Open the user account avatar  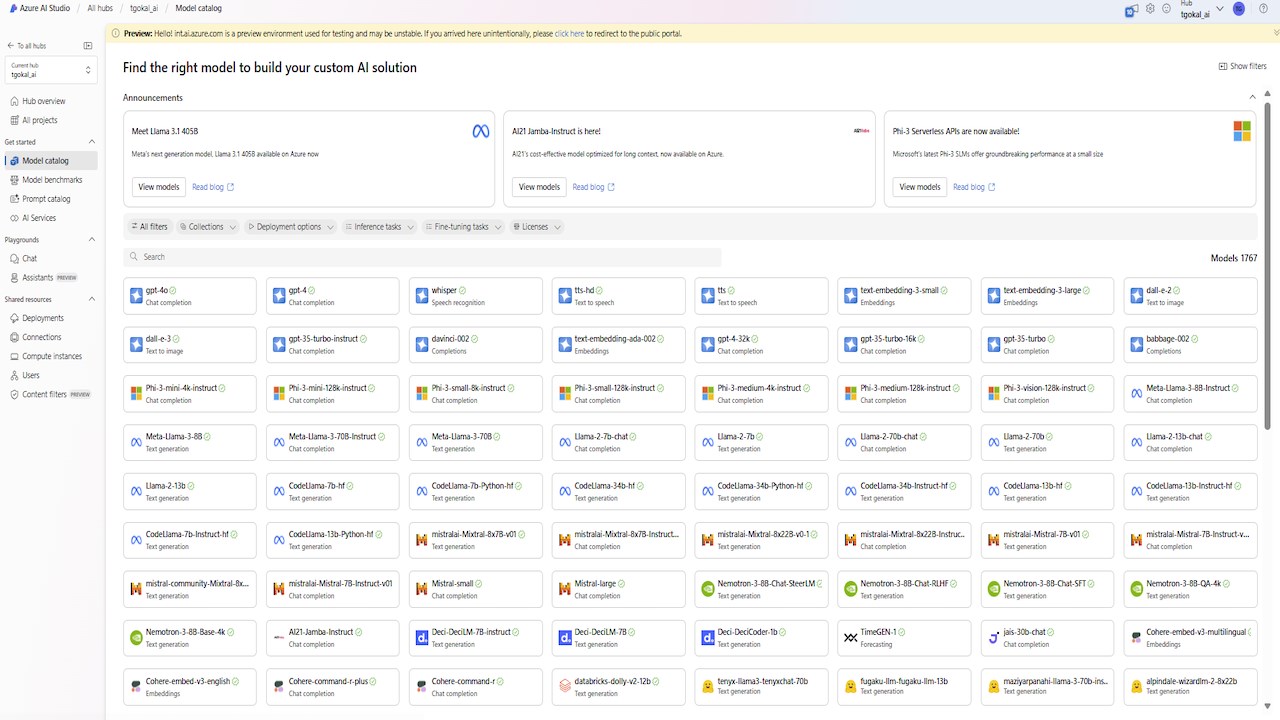click(x=1239, y=9)
